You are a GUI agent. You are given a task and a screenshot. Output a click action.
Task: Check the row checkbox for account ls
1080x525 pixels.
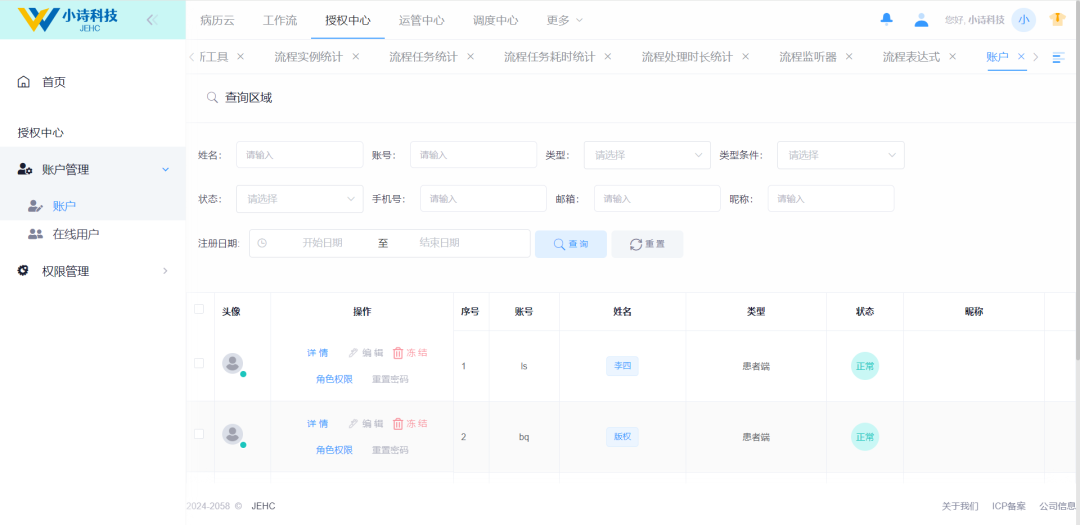click(199, 363)
